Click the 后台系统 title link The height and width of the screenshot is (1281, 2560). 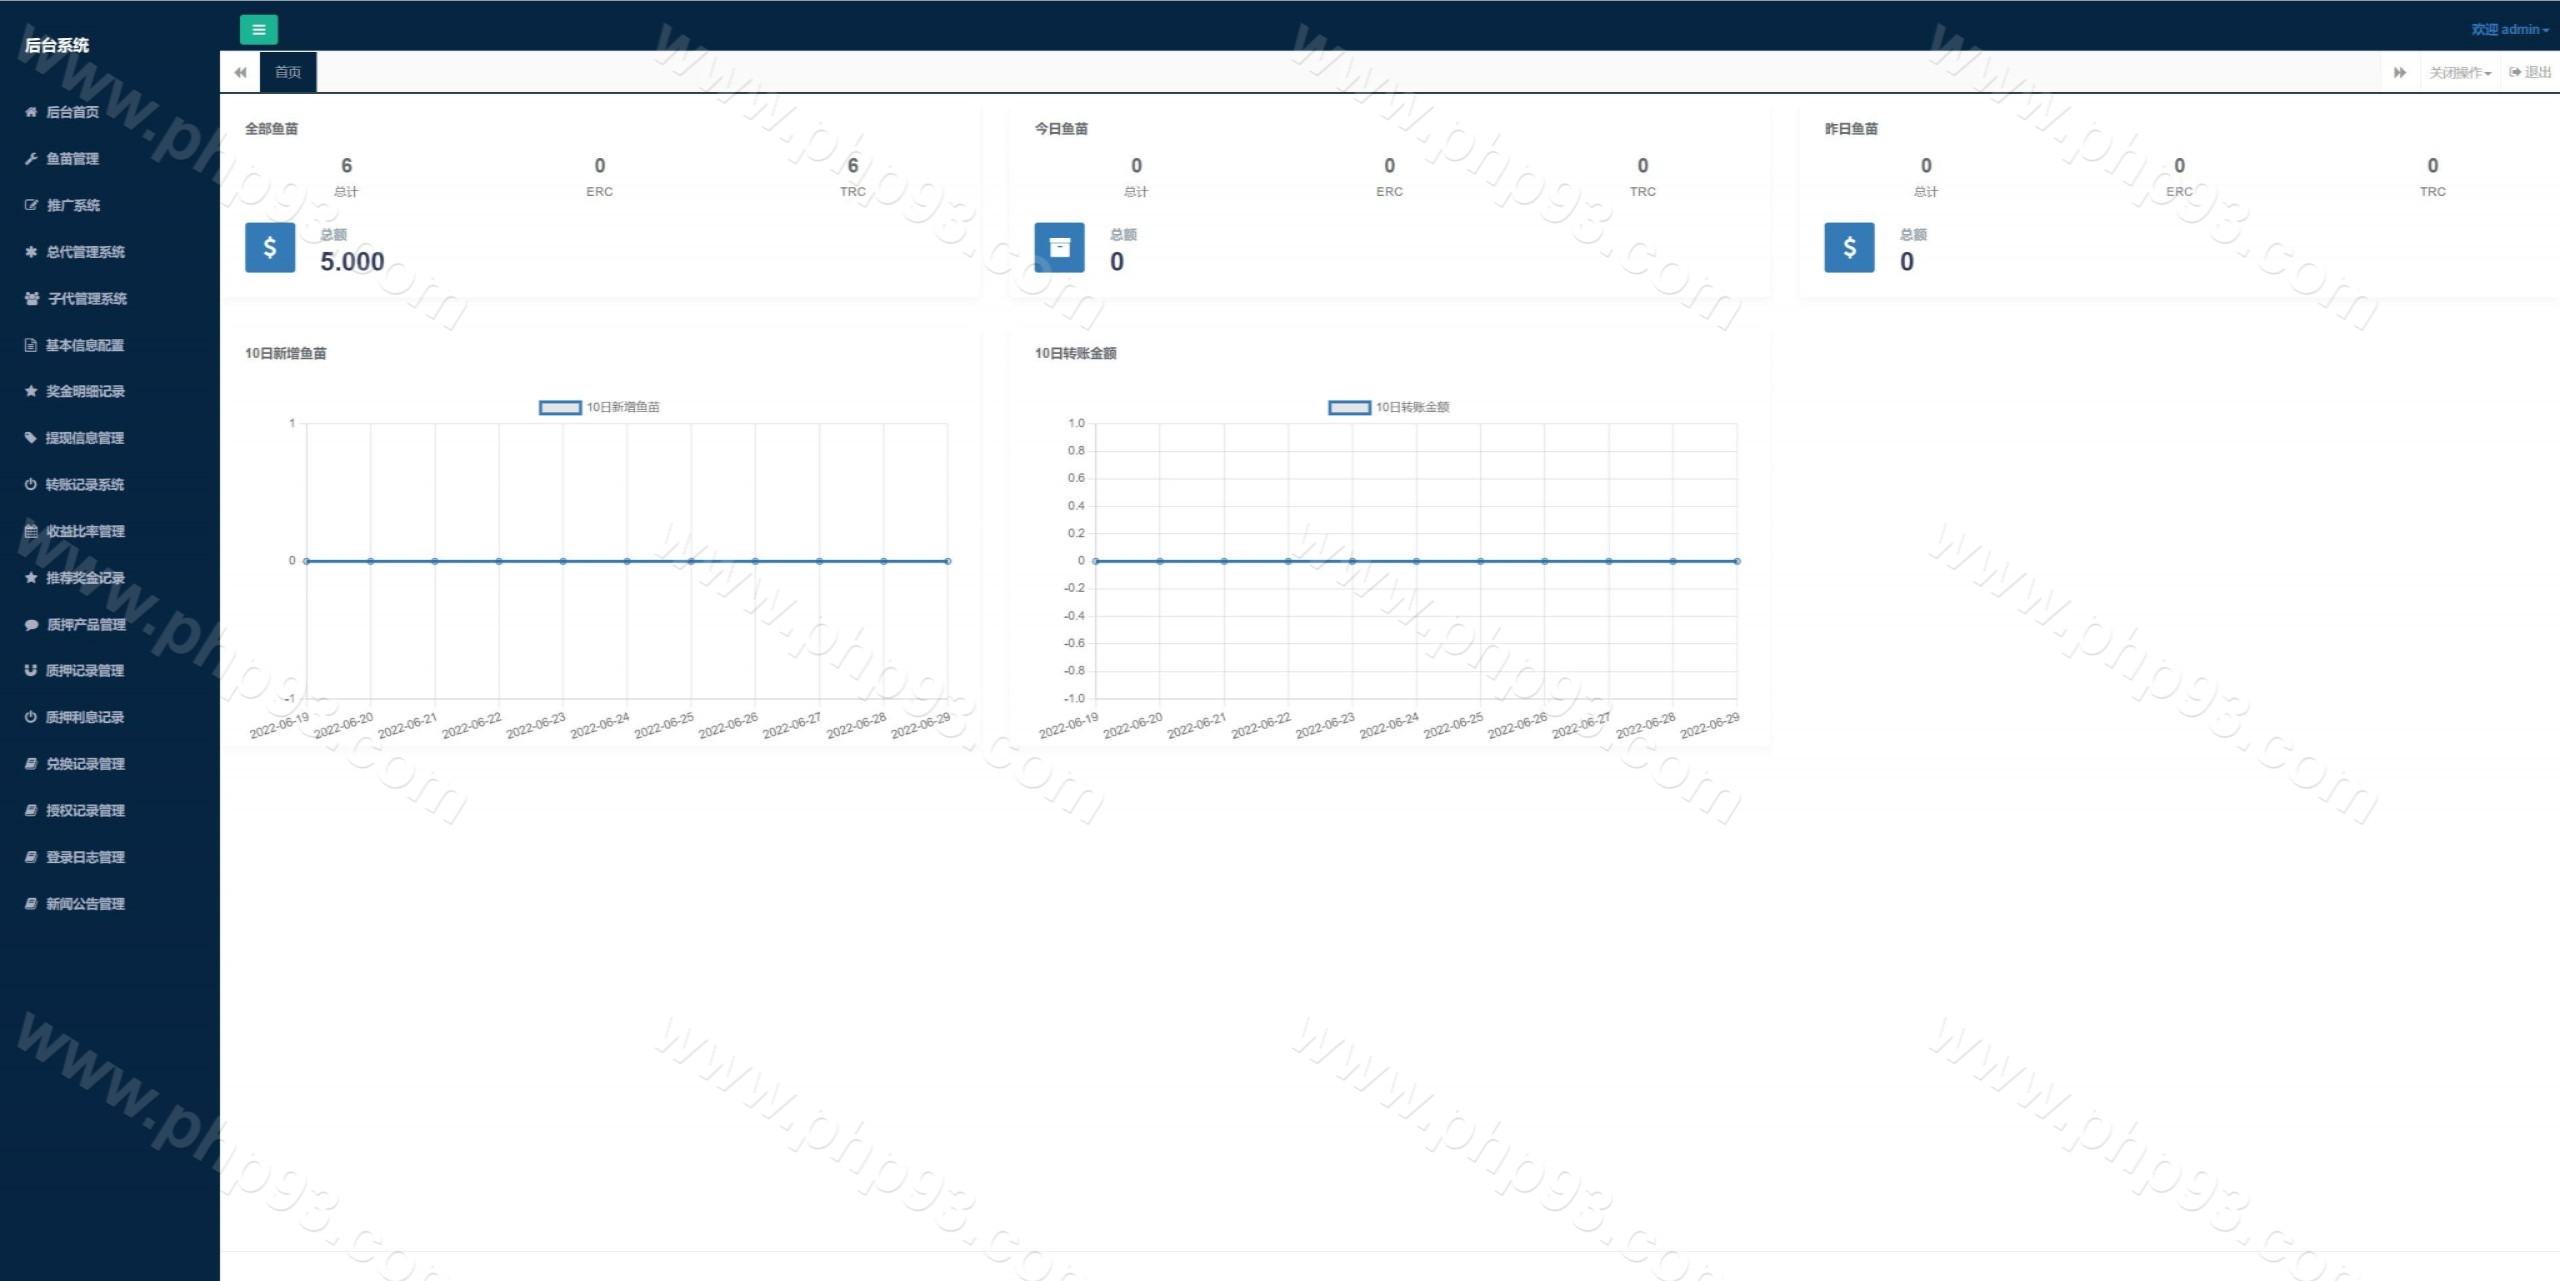coord(57,45)
